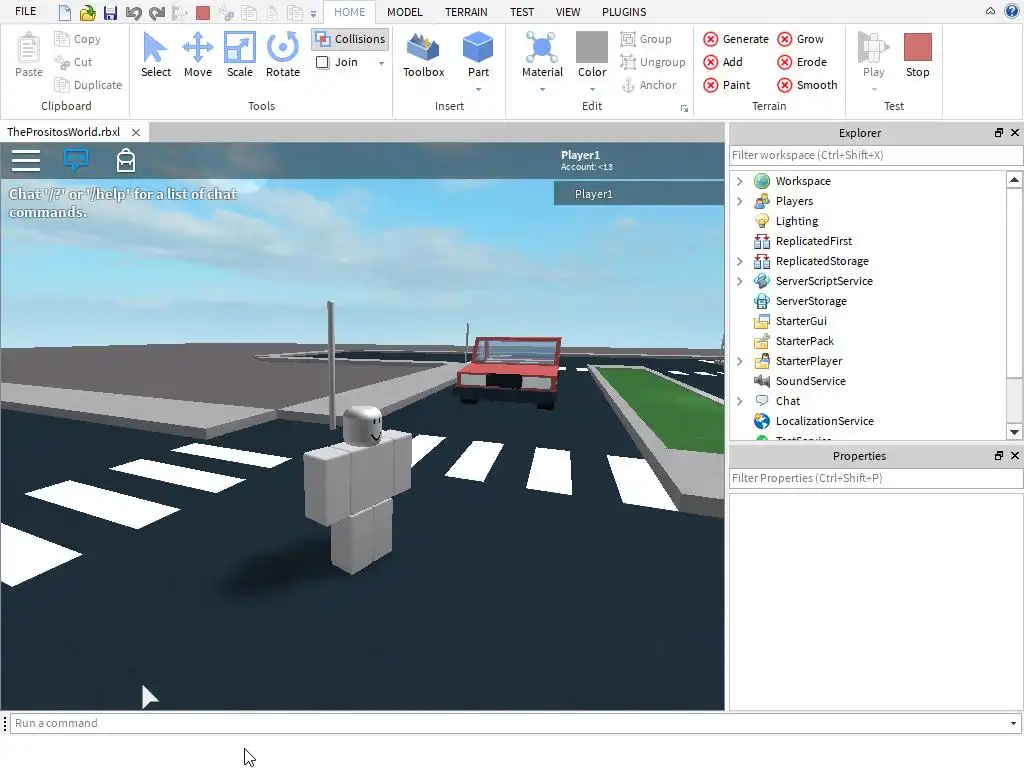
Task: Open the Color dropdown arrow
Action: 592,89
